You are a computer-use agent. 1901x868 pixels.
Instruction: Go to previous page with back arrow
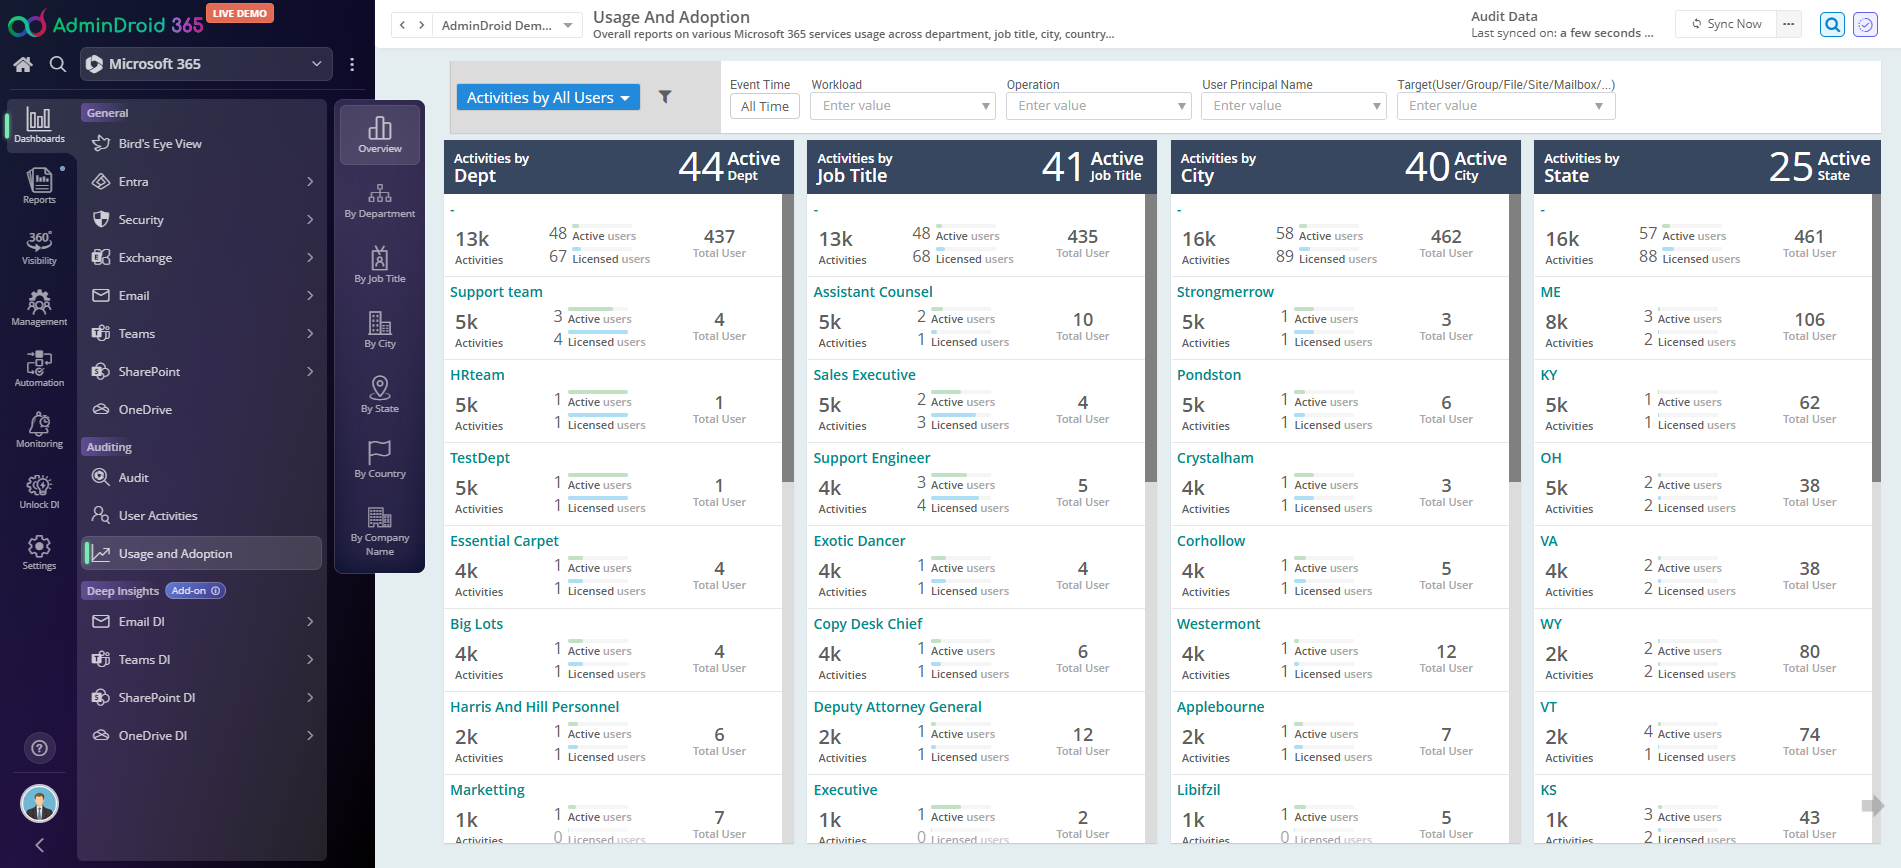[402, 25]
